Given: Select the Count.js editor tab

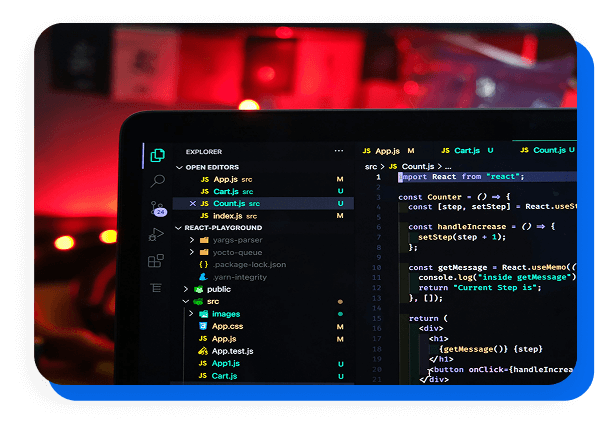Looking at the screenshot, I should click(547, 150).
